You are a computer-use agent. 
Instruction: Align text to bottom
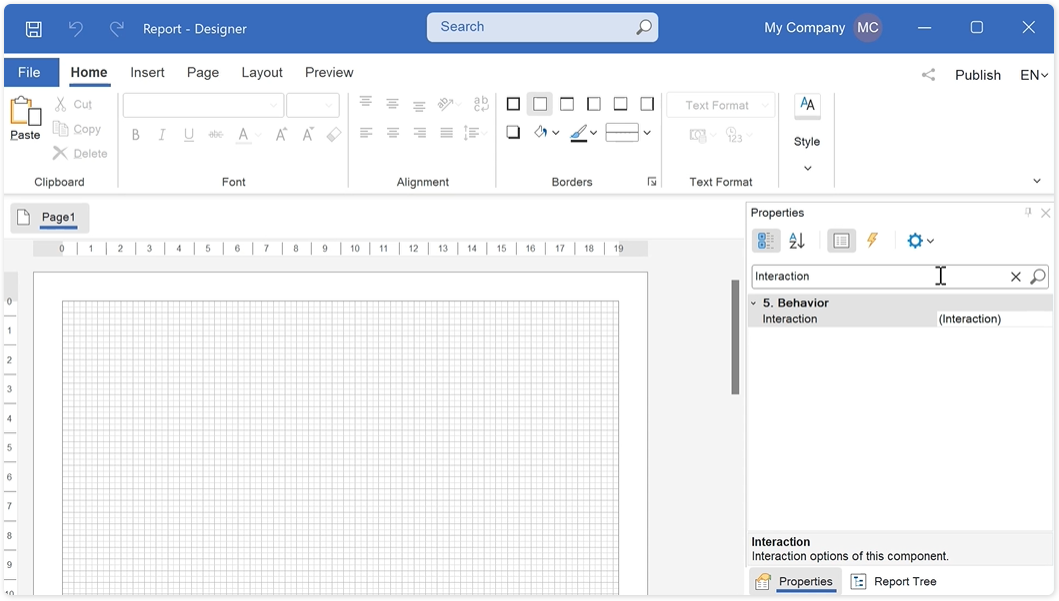click(419, 105)
